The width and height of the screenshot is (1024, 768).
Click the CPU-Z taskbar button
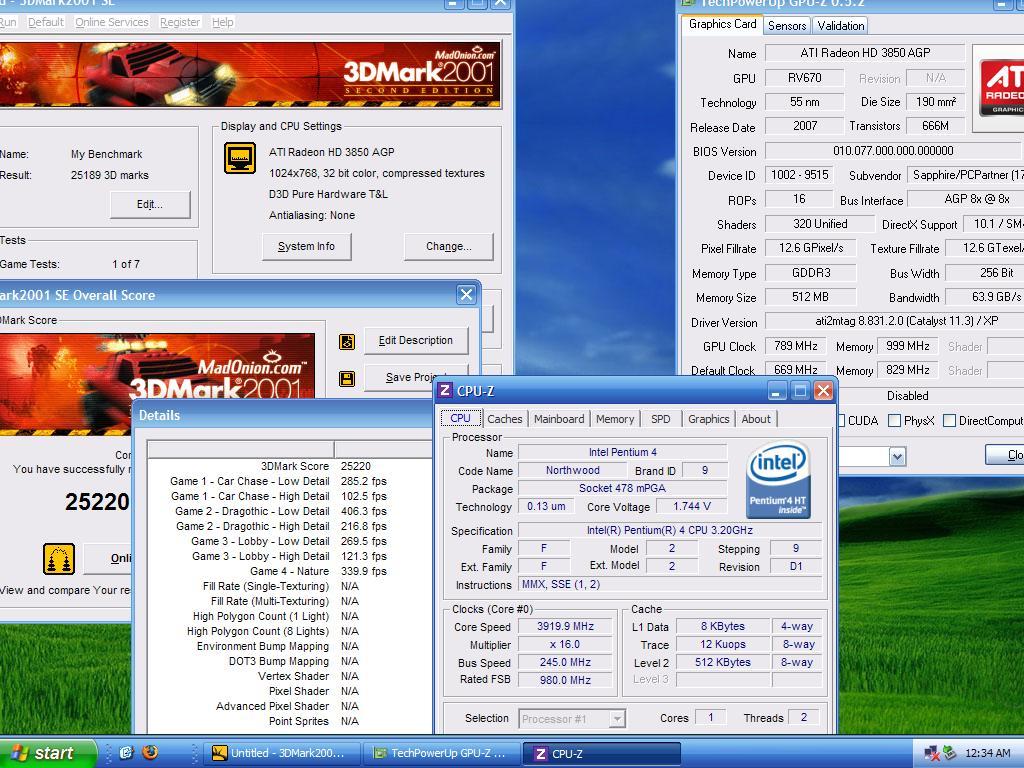602,753
